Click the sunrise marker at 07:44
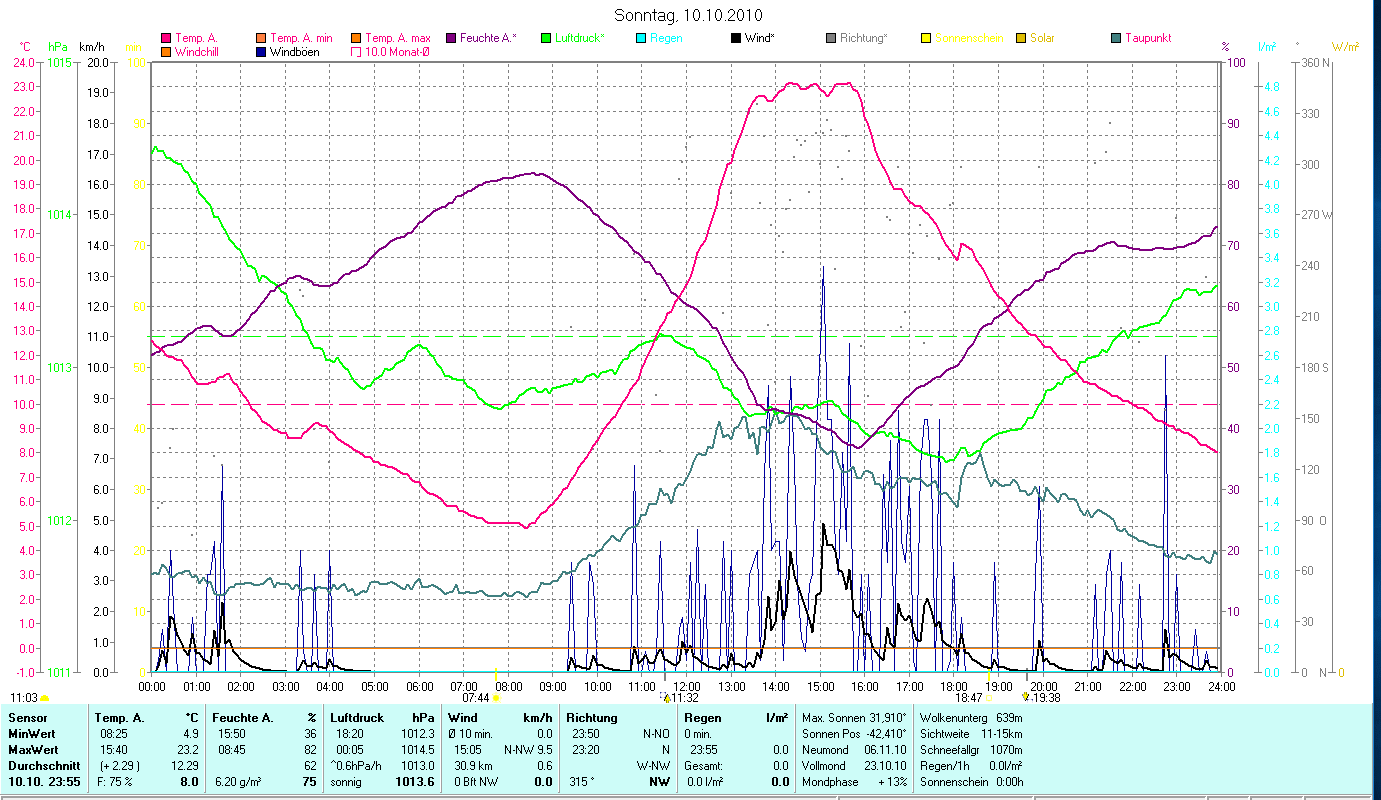Image resolution: width=1381 pixels, height=800 pixels. [x=495, y=698]
